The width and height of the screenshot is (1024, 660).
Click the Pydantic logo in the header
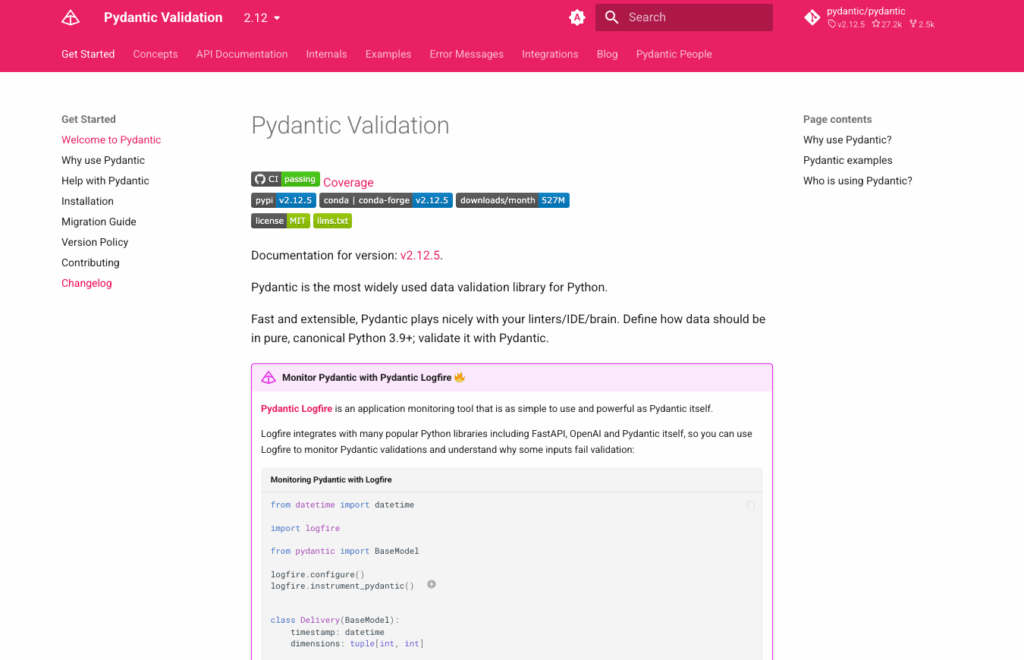tap(70, 18)
